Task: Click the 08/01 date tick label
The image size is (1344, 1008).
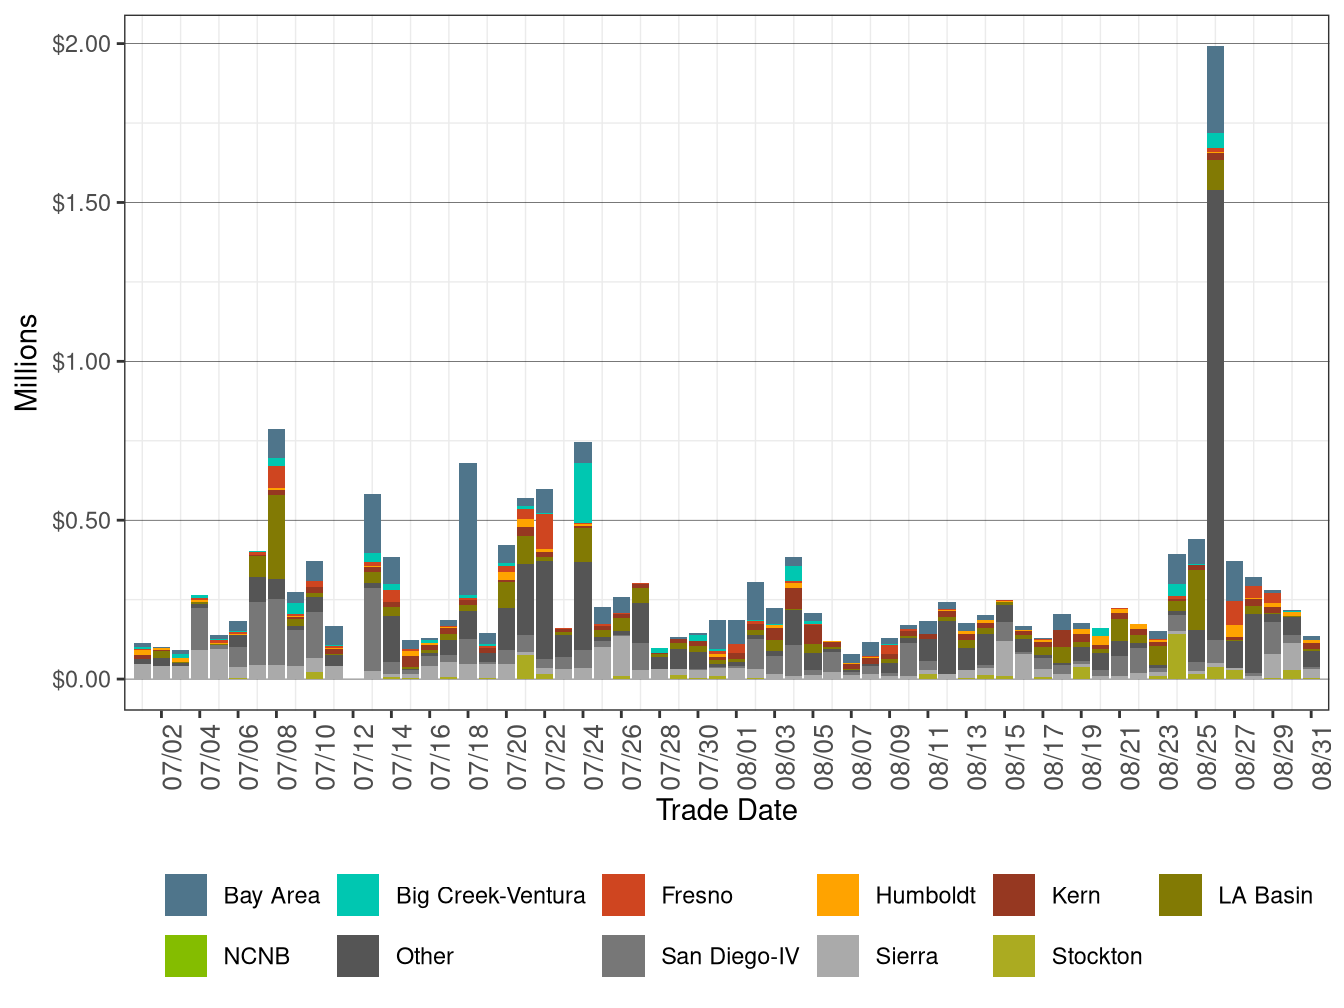Action: 748,757
